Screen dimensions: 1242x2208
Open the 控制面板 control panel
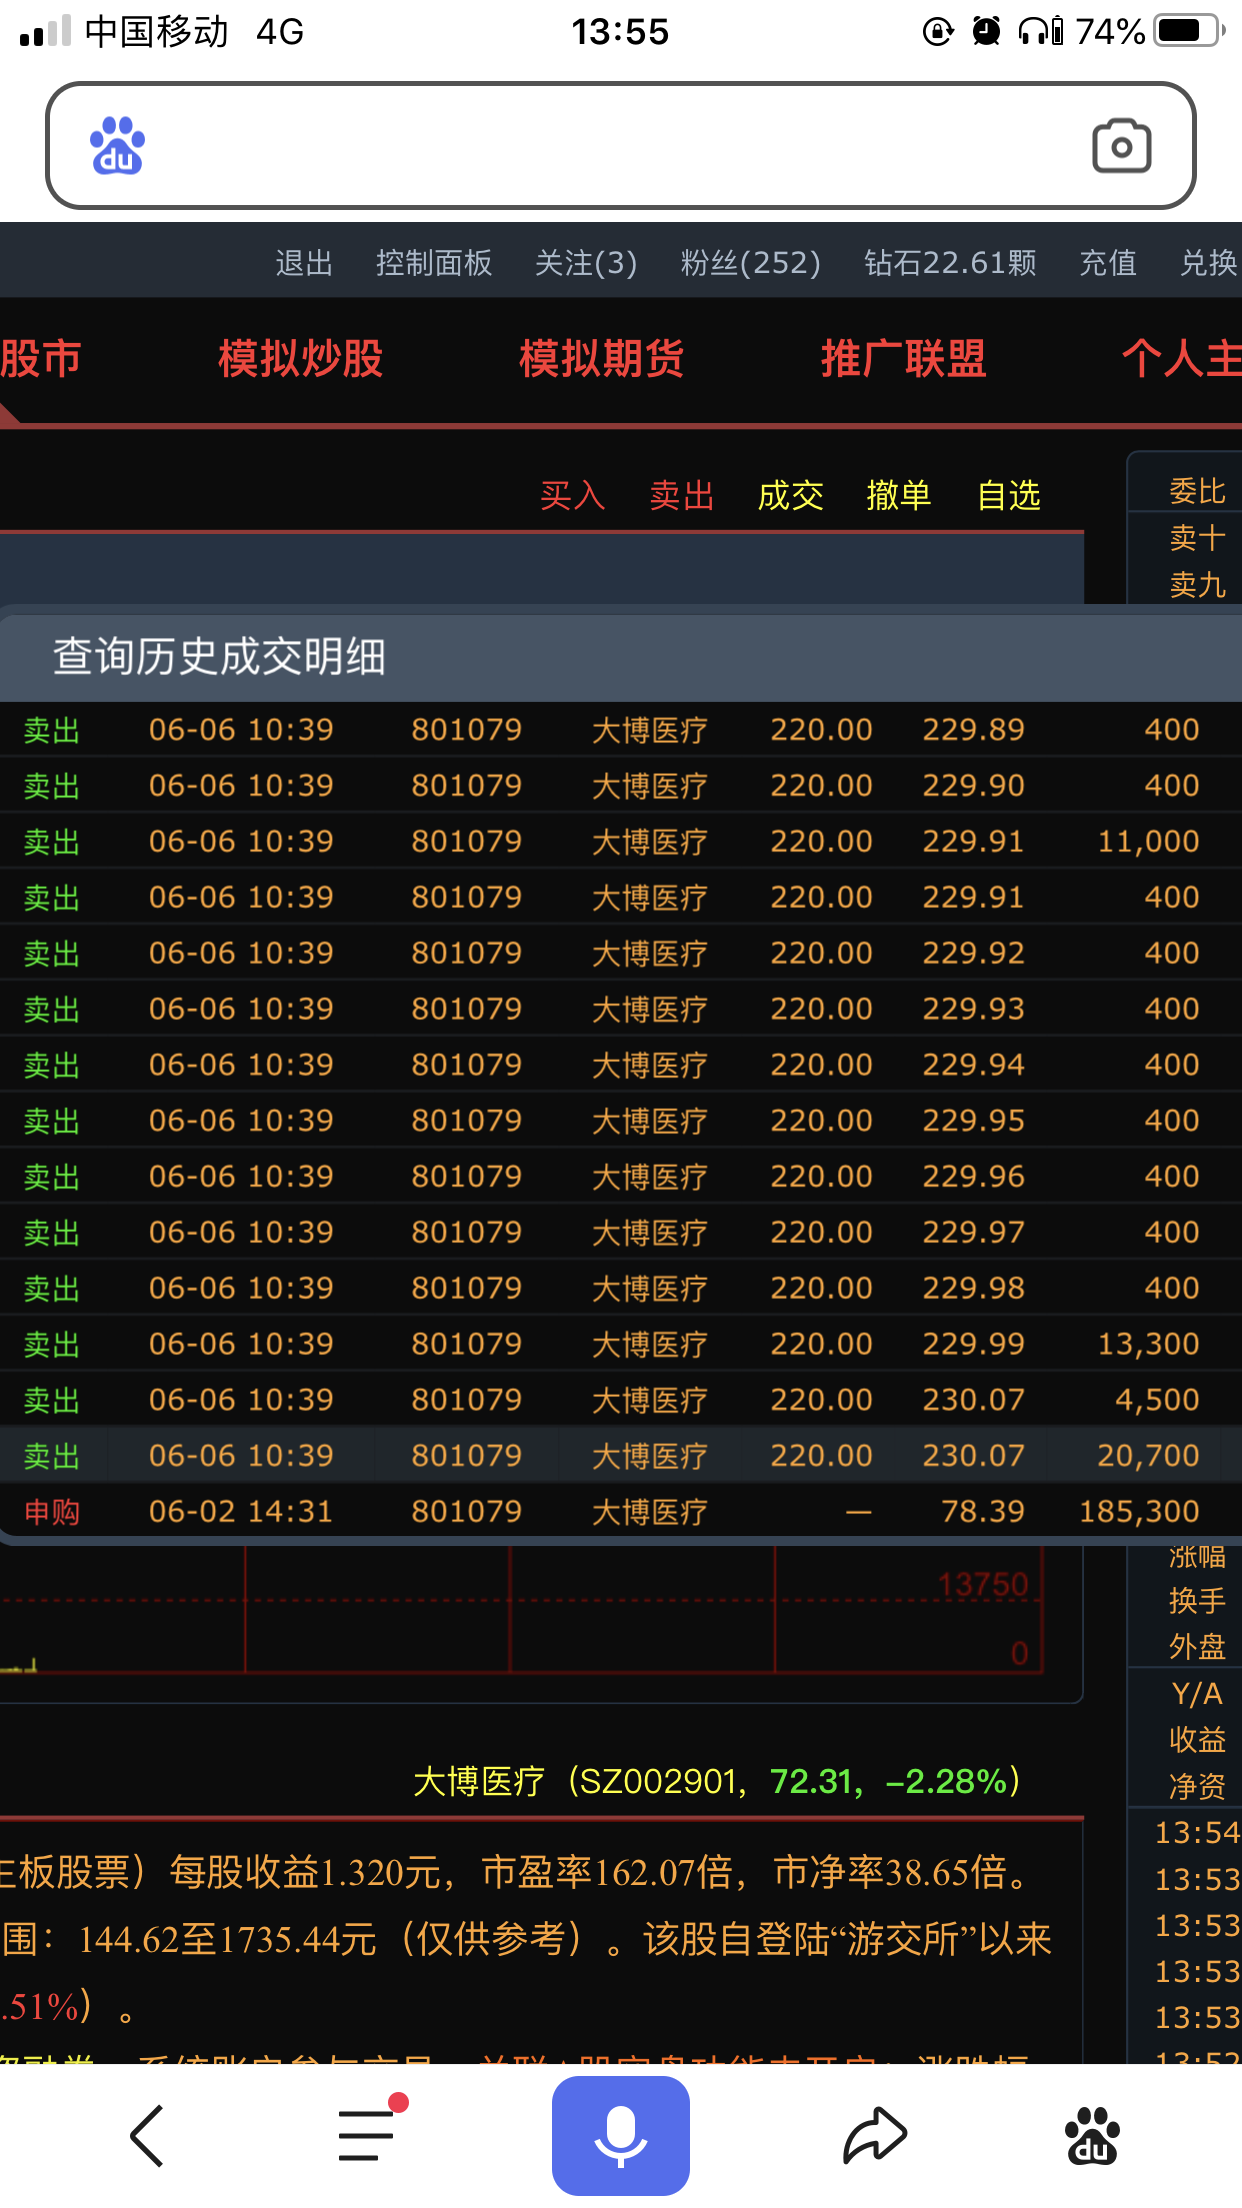[433, 263]
